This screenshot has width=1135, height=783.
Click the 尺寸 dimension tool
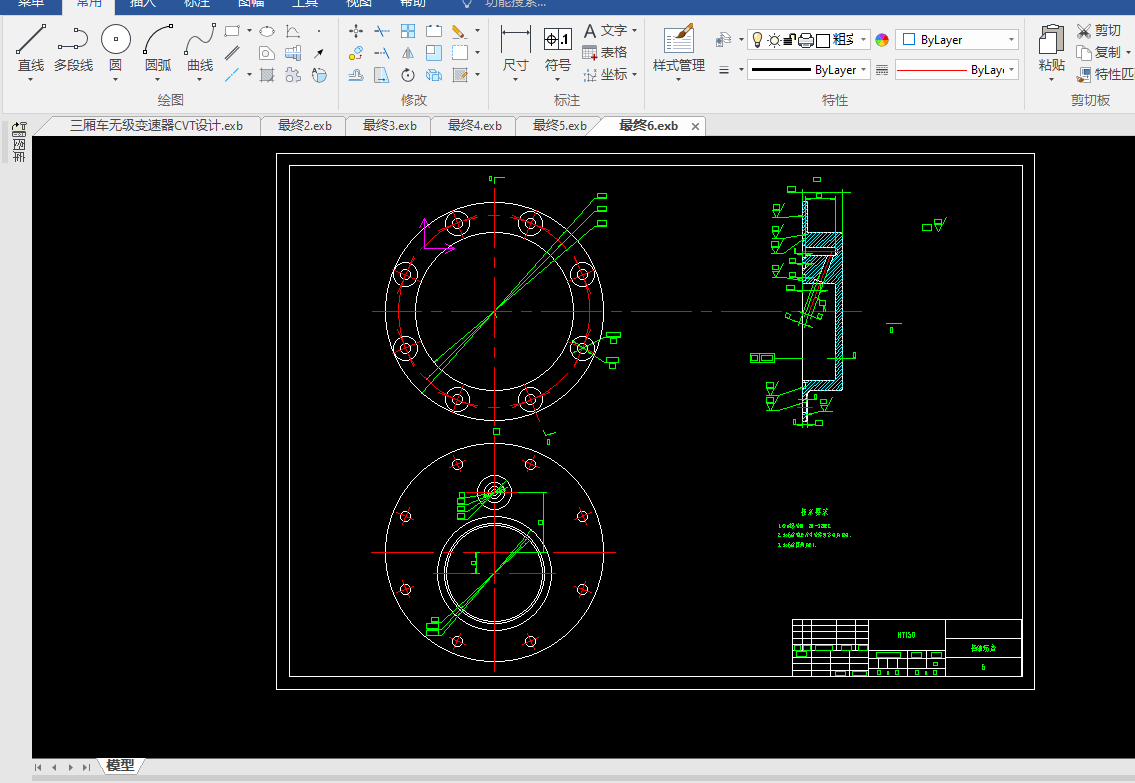click(515, 48)
